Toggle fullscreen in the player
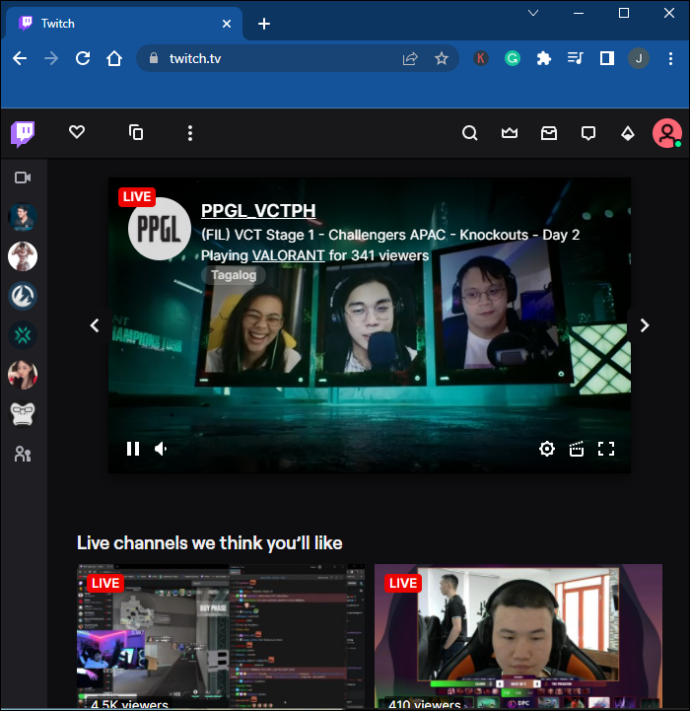The width and height of the screenshot is (690, 711). (x=606, y=449)
